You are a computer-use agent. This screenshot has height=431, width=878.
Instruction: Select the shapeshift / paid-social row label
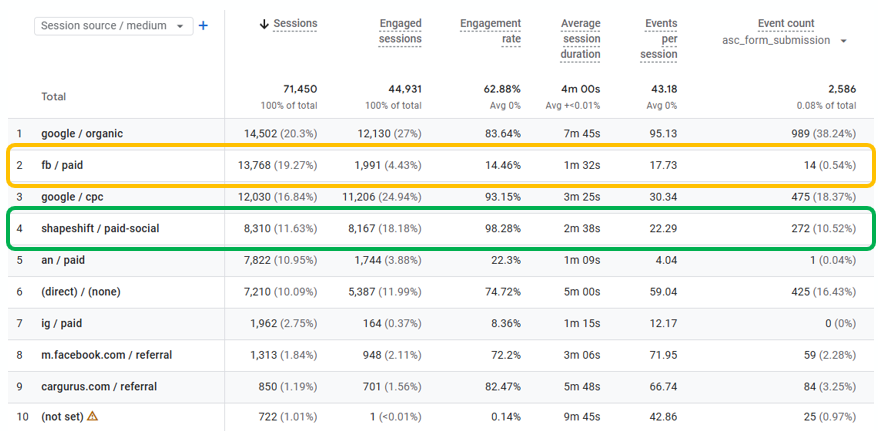100,228
